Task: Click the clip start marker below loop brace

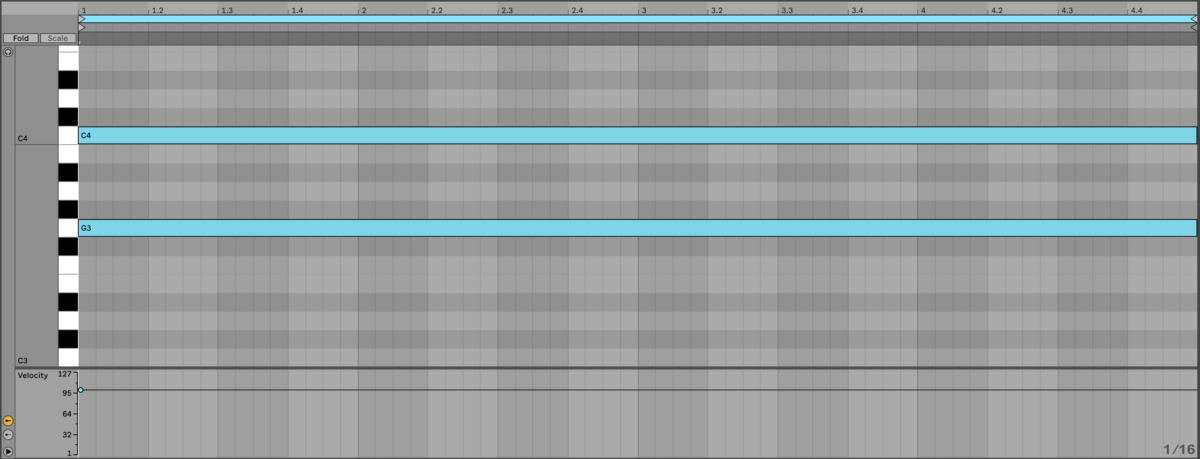Action: [x=82, y=27]
